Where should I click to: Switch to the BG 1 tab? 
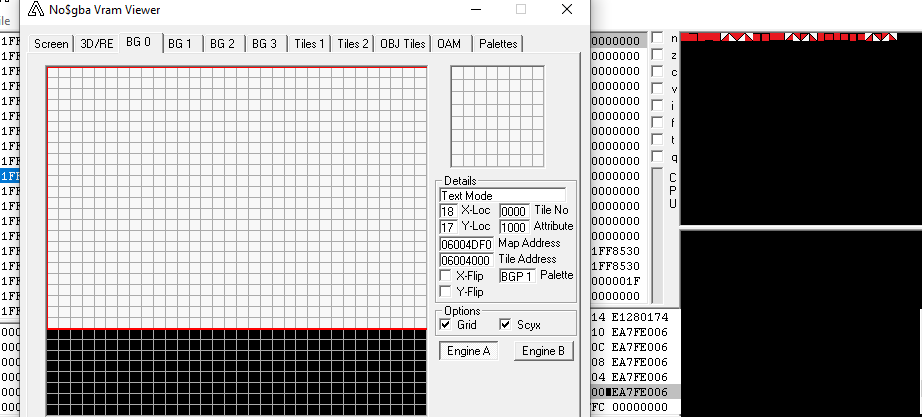180,44
